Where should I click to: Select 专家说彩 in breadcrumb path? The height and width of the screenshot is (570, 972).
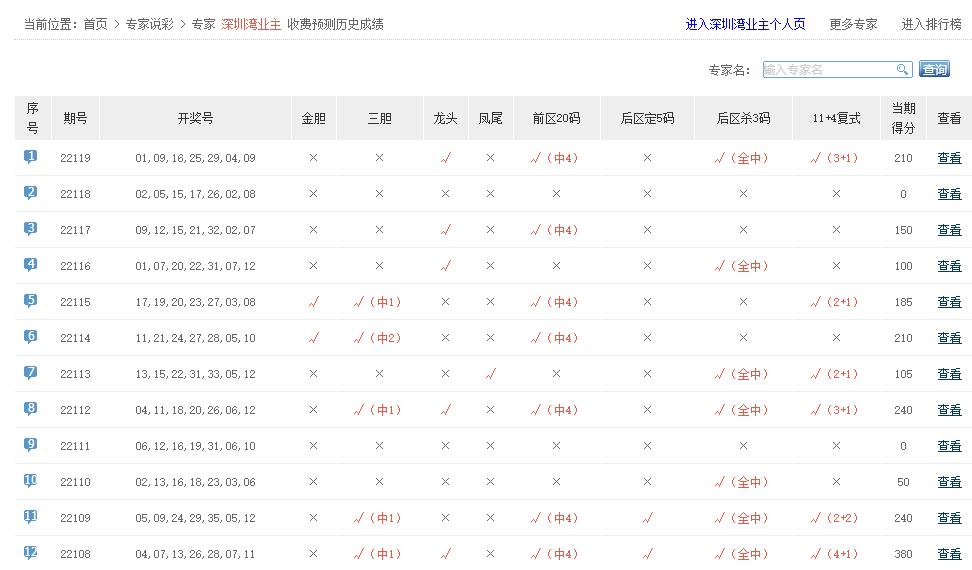pos(150,24)
